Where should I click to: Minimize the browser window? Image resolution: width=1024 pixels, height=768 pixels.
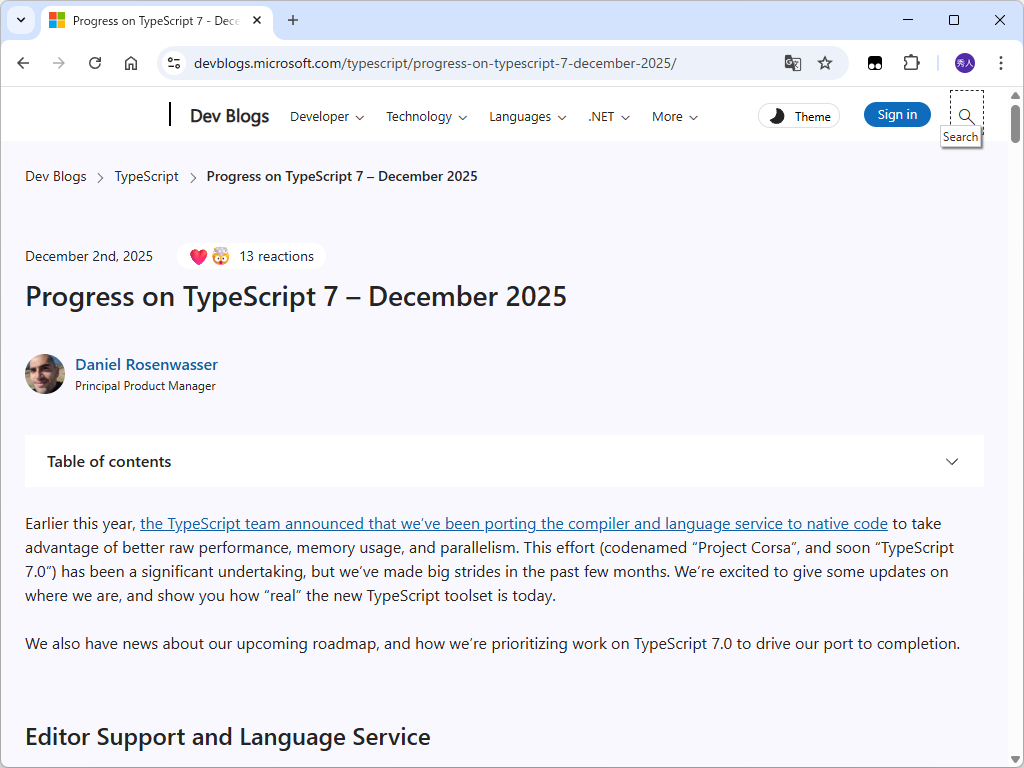pos(908,20)
